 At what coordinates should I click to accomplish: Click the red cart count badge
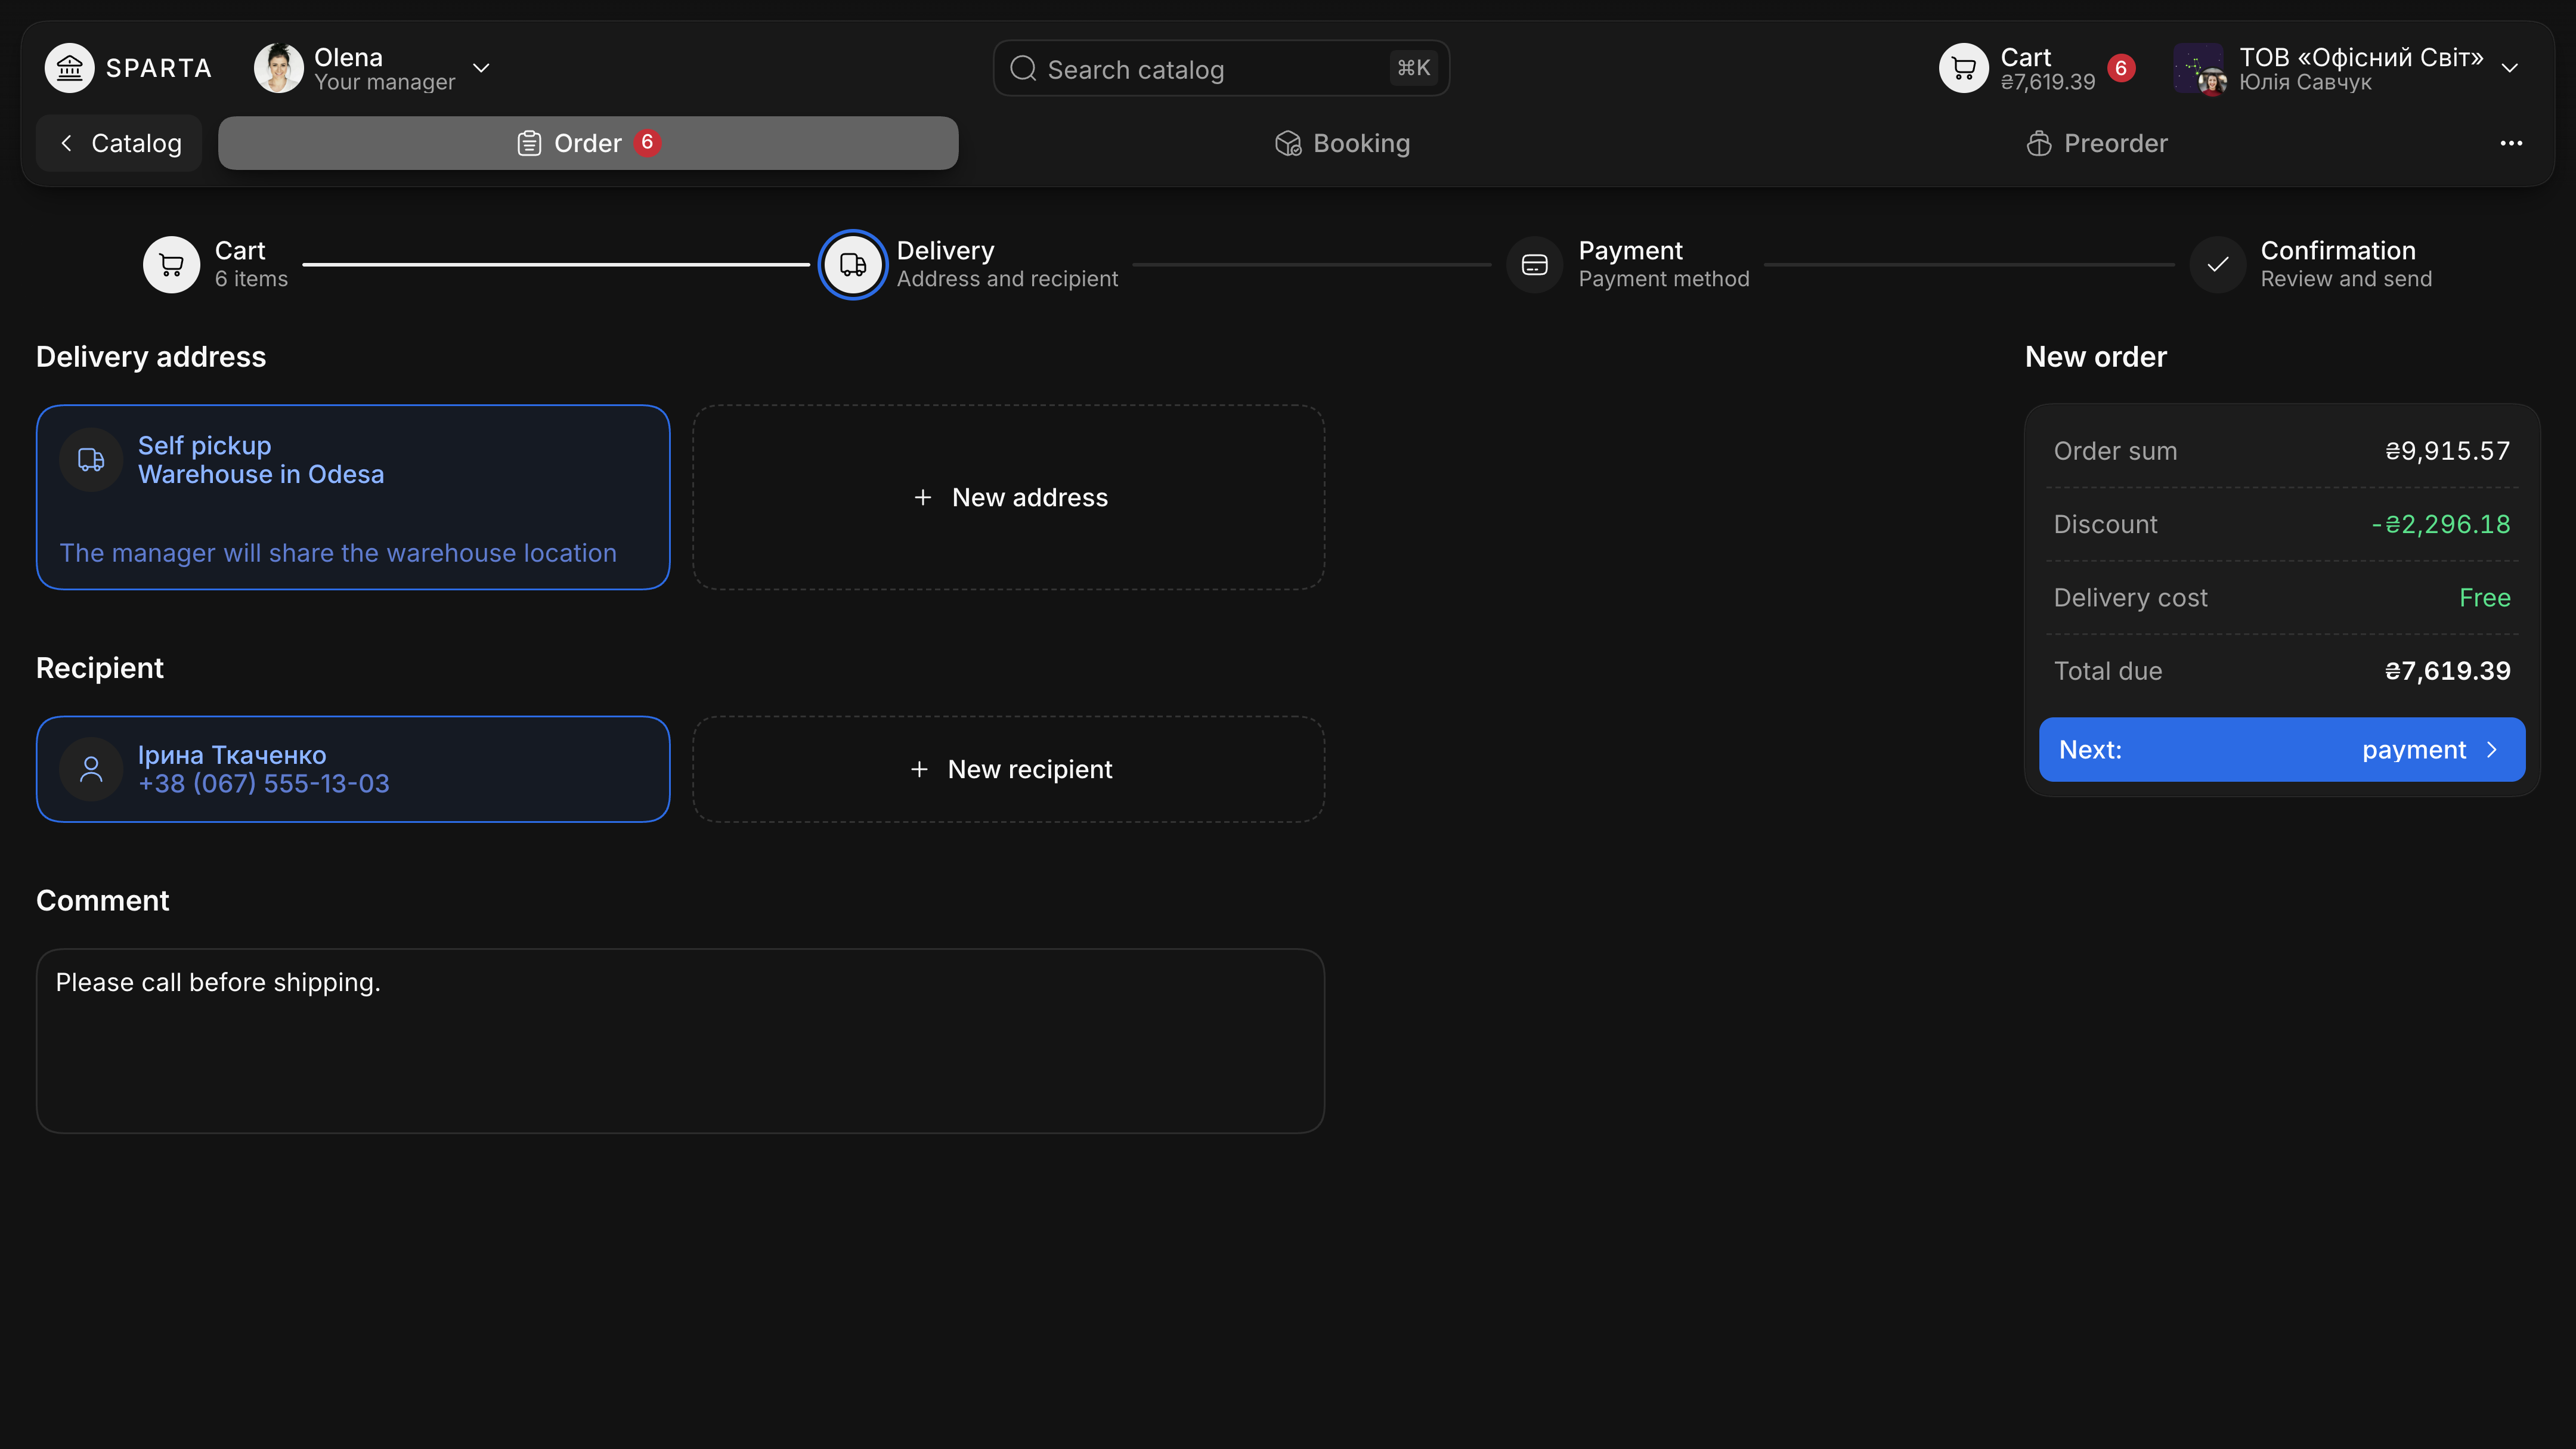click(x=2121, y=68)
